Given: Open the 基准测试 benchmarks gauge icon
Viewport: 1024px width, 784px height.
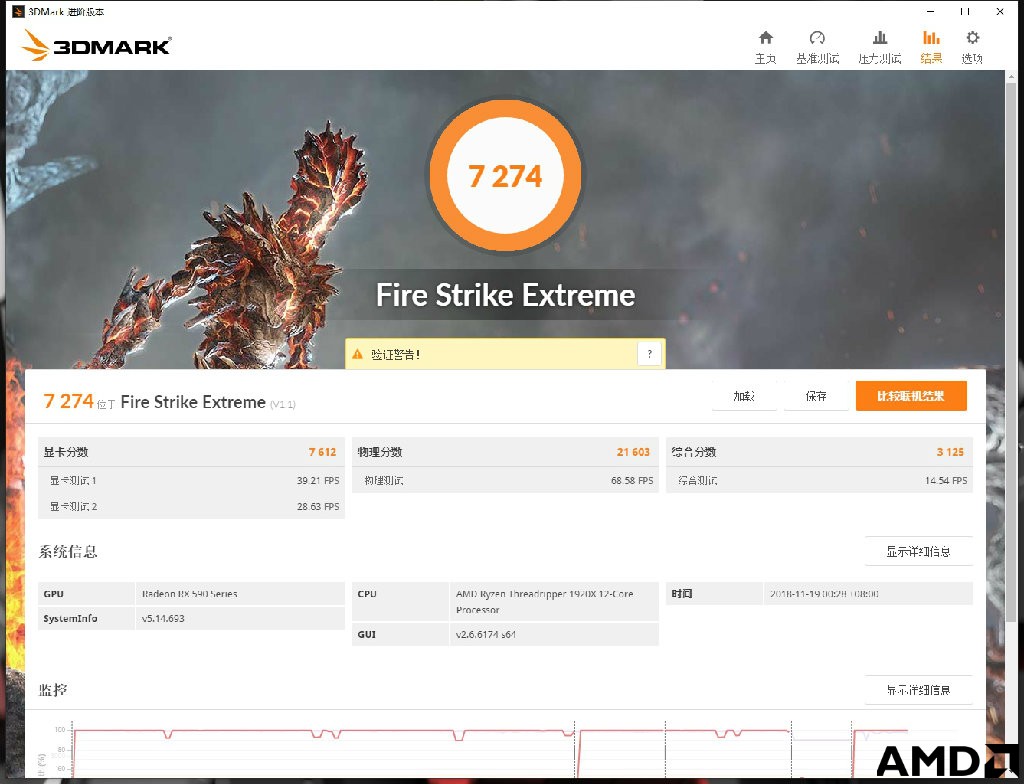Looking at the screenshot, I should coord(817,38).
